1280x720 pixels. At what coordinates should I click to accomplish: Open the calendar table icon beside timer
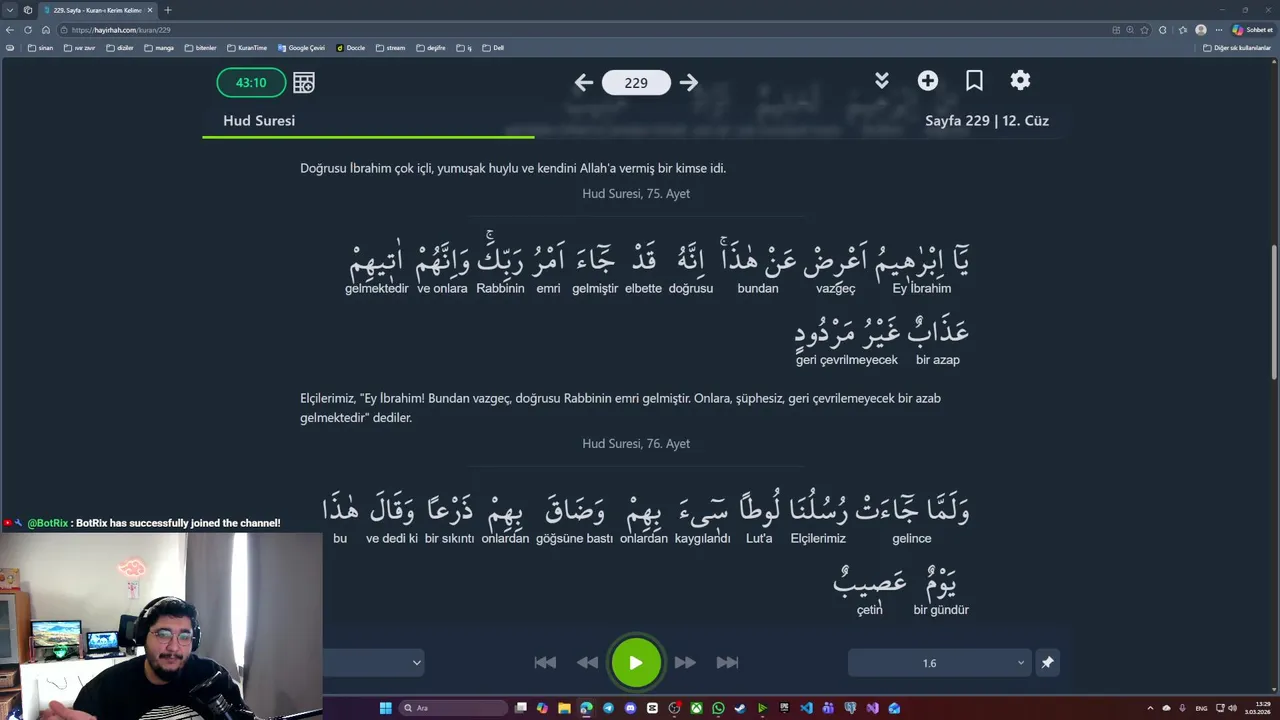click(304, 83)
